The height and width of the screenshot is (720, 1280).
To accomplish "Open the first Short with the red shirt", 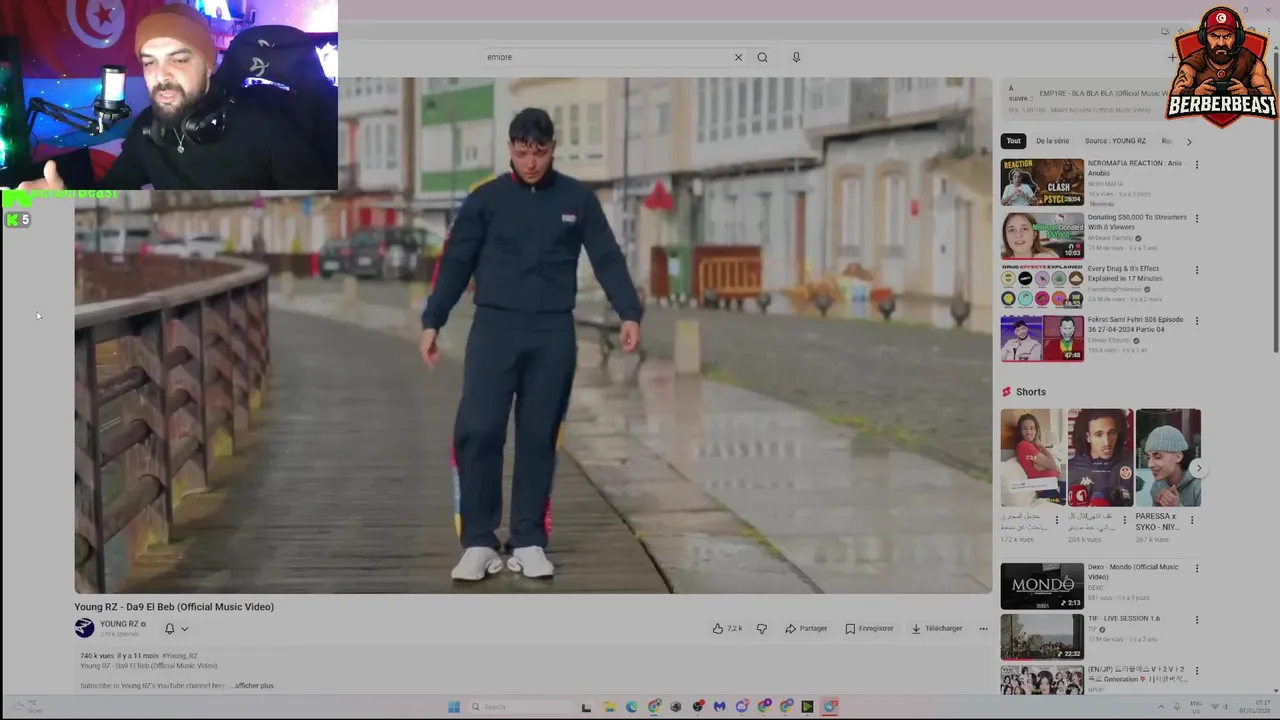I will (x=1033, y=457).
